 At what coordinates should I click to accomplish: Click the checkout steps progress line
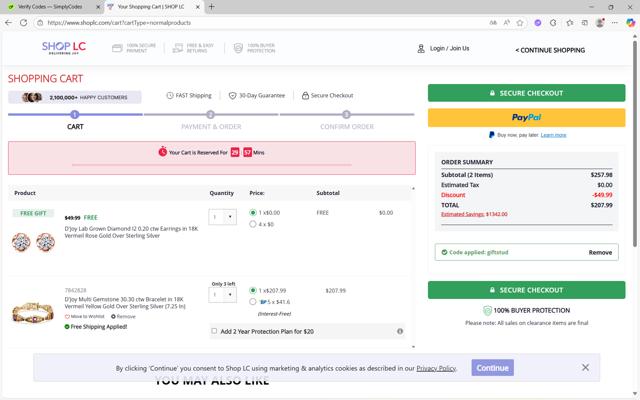211,115
